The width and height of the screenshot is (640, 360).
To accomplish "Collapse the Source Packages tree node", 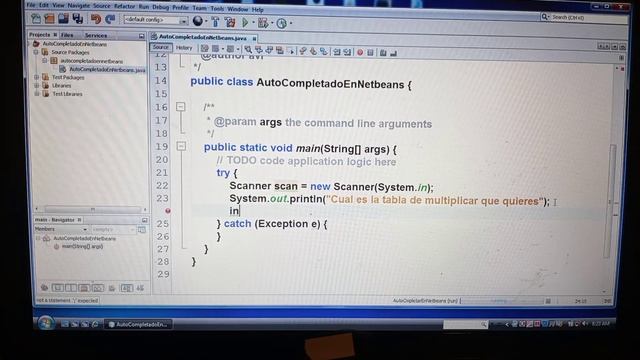I will [x=36, y=52].
